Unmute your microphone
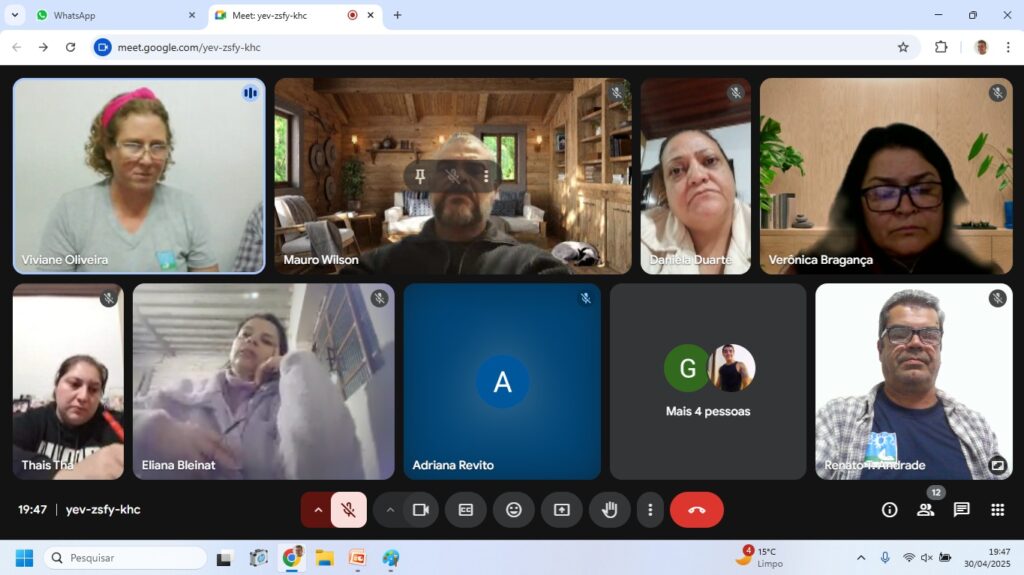This screenshot has width=1024, height=575. (x=348, y=510)
